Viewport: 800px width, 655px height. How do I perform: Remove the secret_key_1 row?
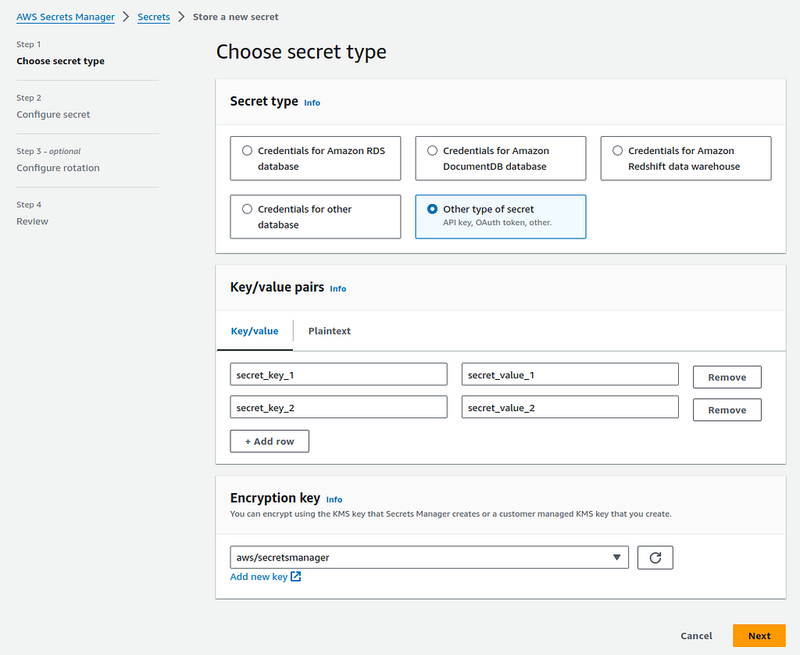tap(727, 377)
